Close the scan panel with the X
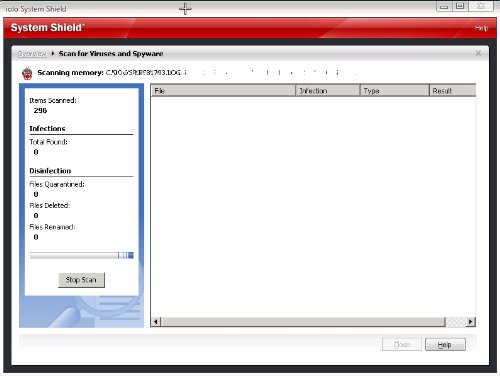Screen dimensions: 500x376 tap(478, 53)
